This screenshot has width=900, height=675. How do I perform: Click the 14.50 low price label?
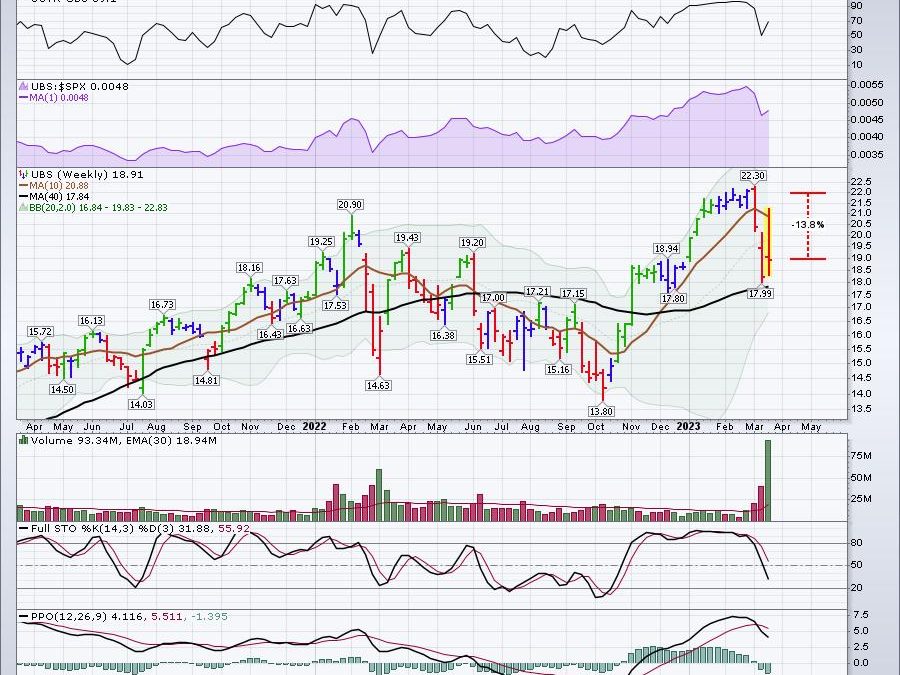tap(63, 389)
